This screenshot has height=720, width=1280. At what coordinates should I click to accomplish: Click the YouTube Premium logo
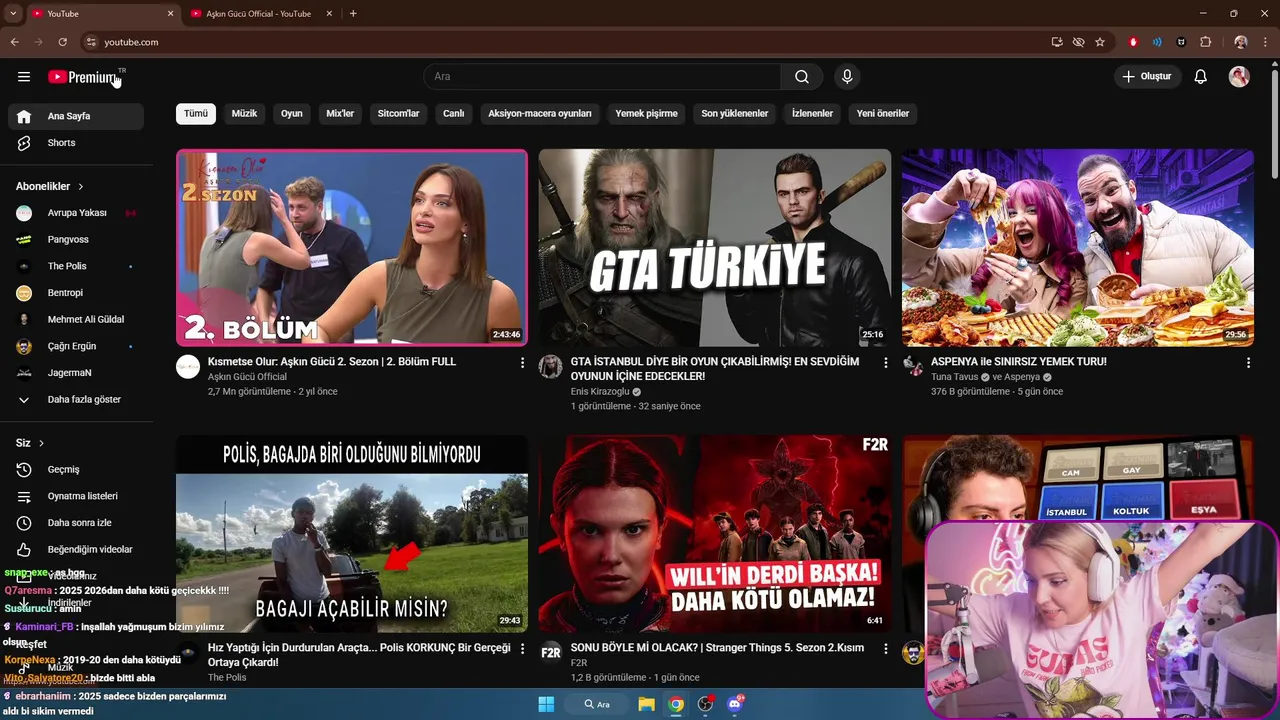pyautogui.click(x=84, y=77)
